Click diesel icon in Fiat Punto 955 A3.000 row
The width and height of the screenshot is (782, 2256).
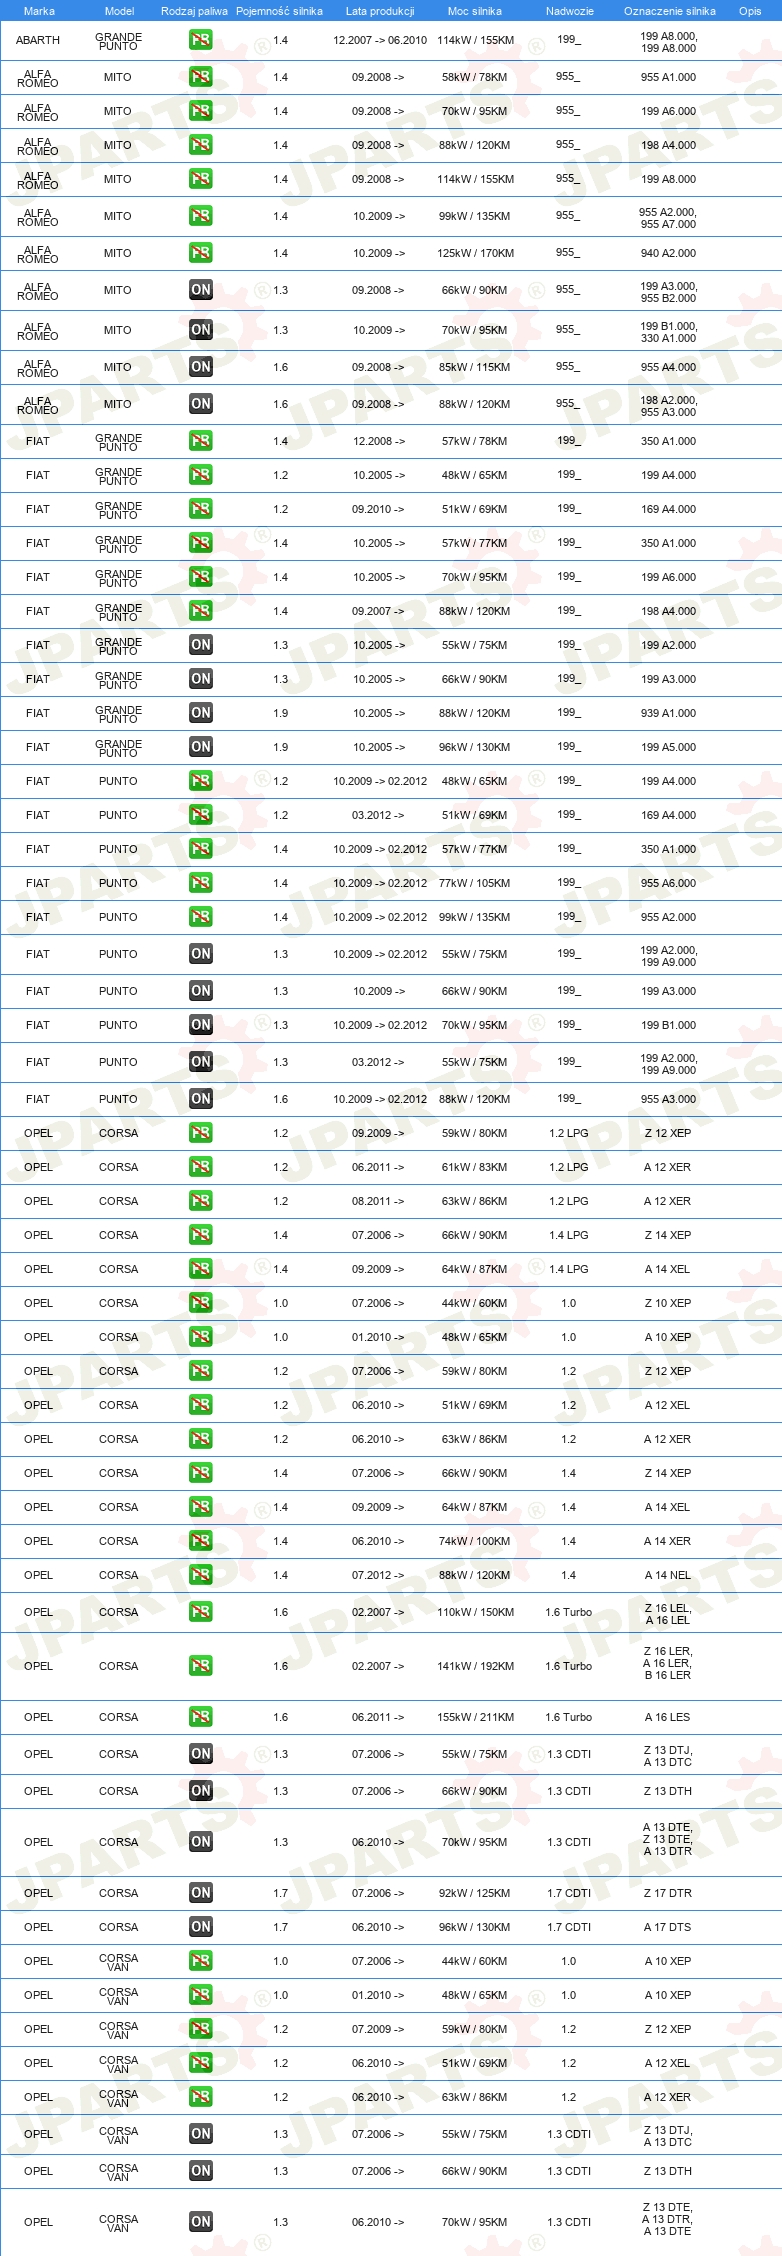click(201, 1099)
